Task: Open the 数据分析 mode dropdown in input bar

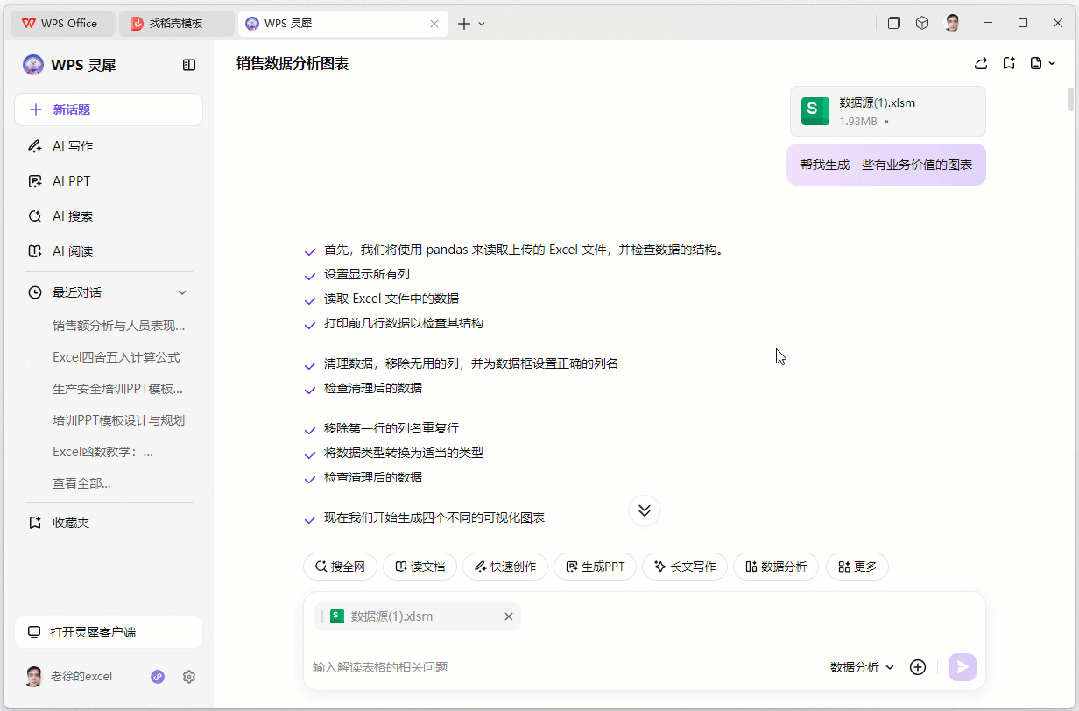Action: click(x=860, y=667)
